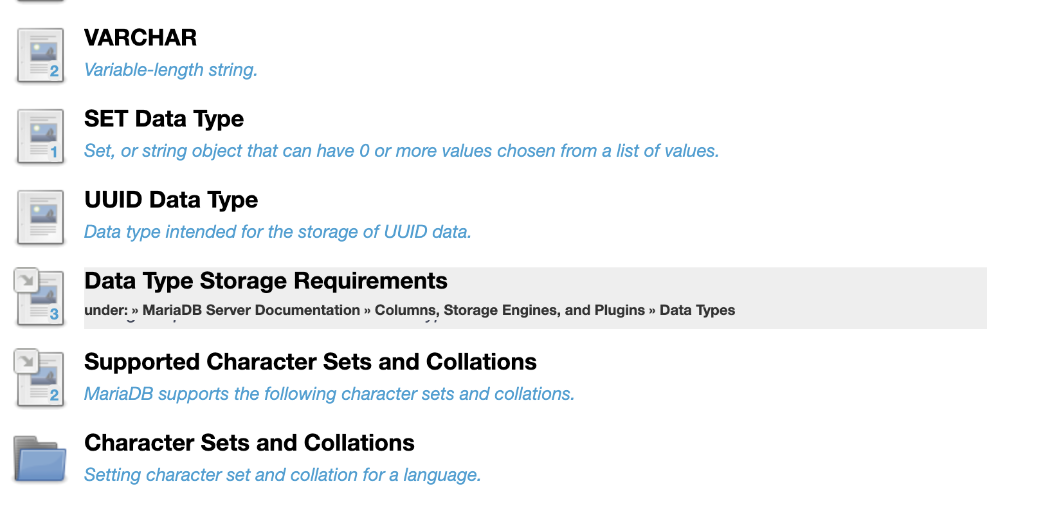Click the Data Type Storage Requirements shortcut icon
The image size is (1044, 508).
point(39,297)
